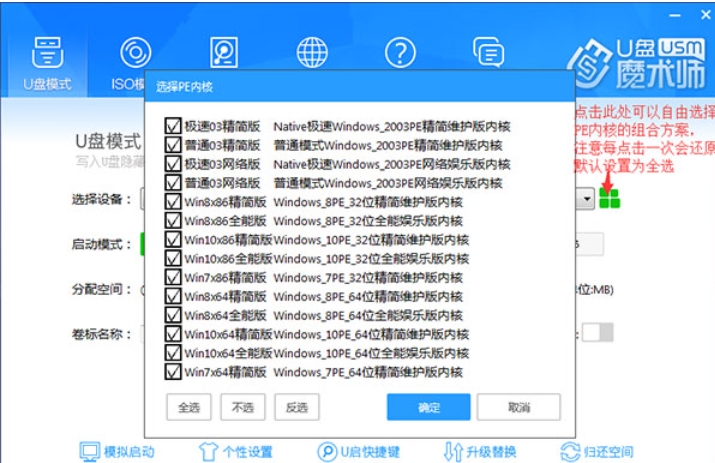
Task: Open the 选择设备 dropdown arrow
Action: point(586,199)
